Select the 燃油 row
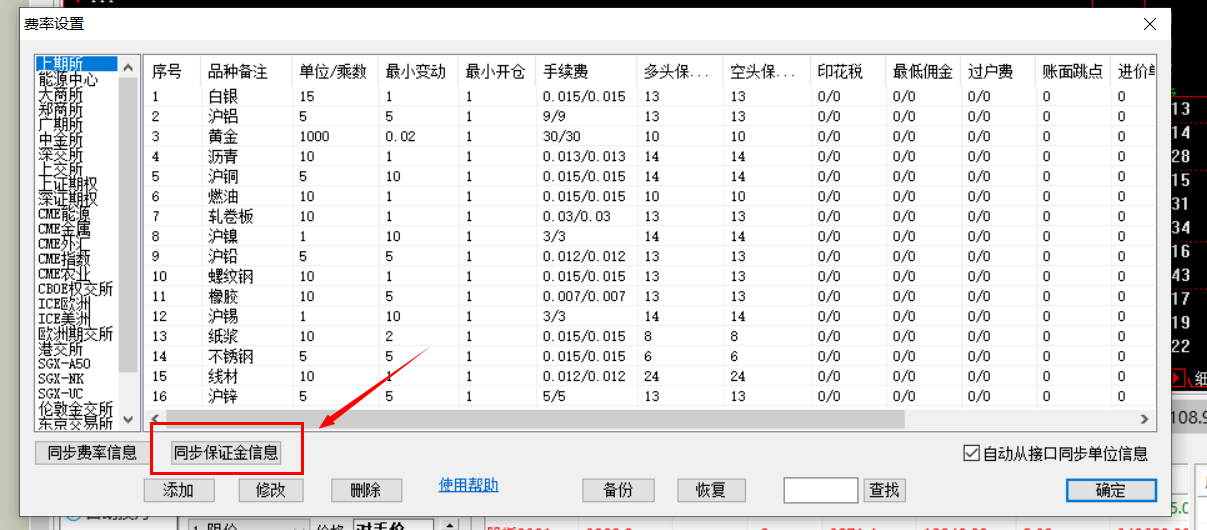 point(650,196)
